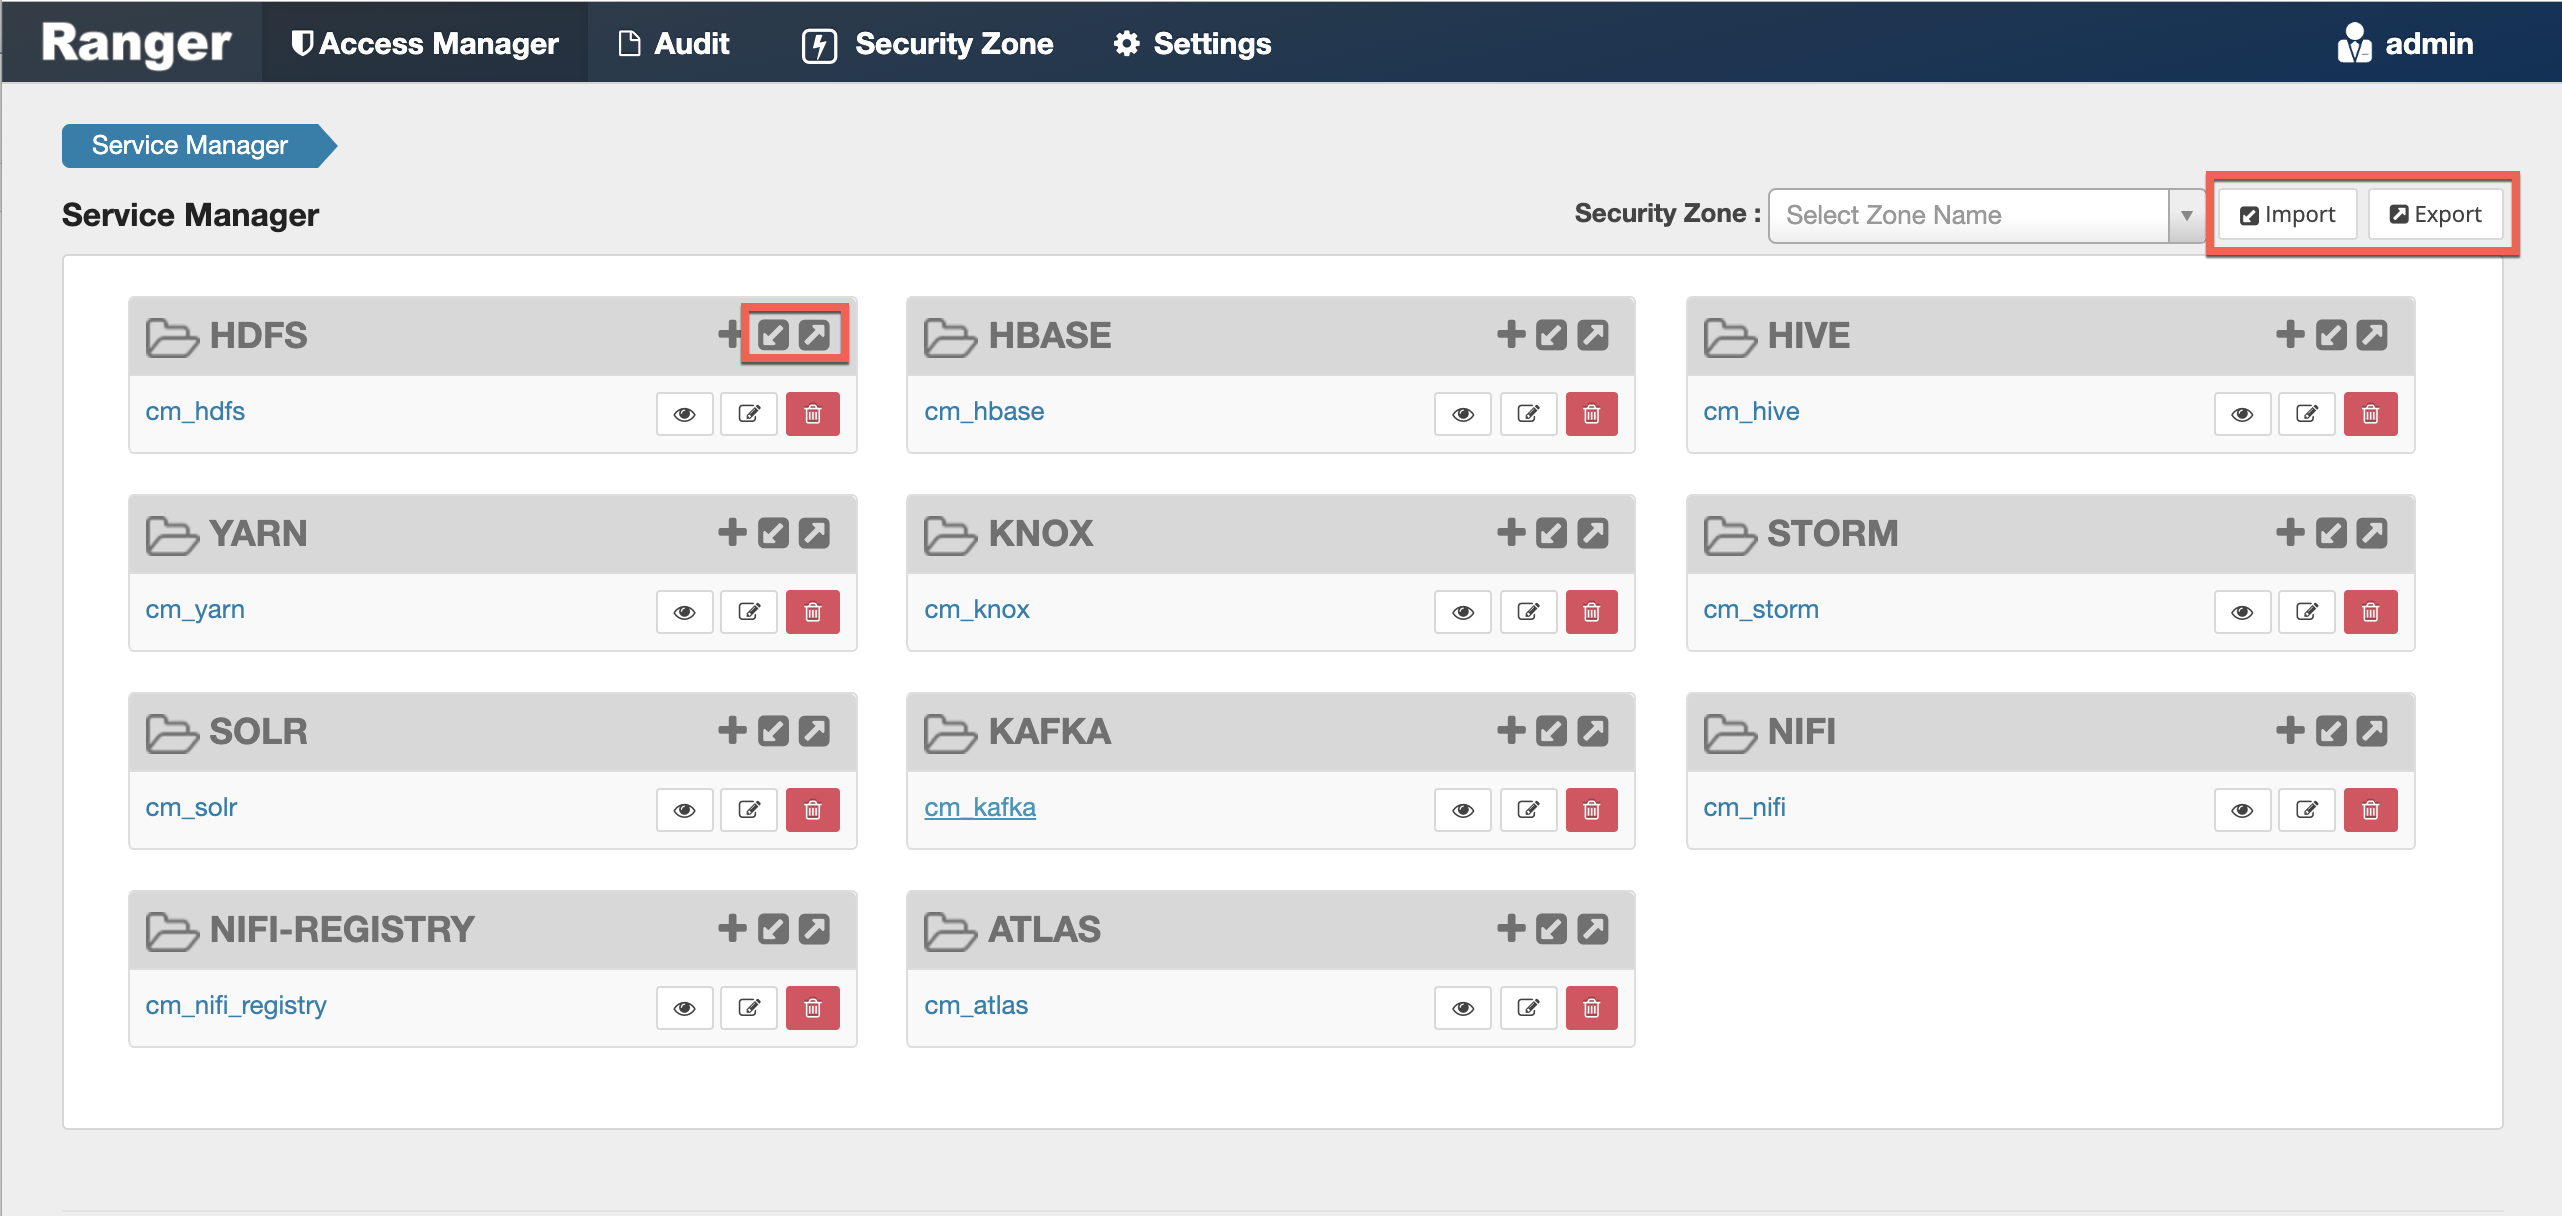
Task: Add a new HDFS service
Action: tap(730, 334)
